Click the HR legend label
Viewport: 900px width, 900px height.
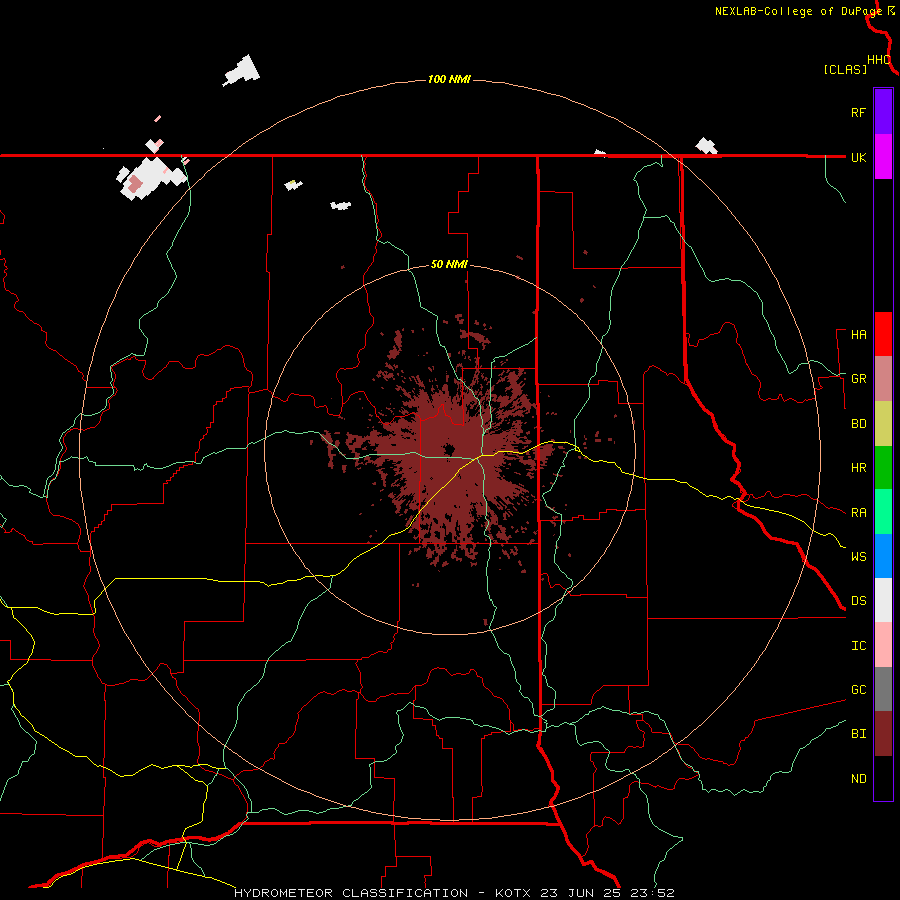click(x=858, y=468)
